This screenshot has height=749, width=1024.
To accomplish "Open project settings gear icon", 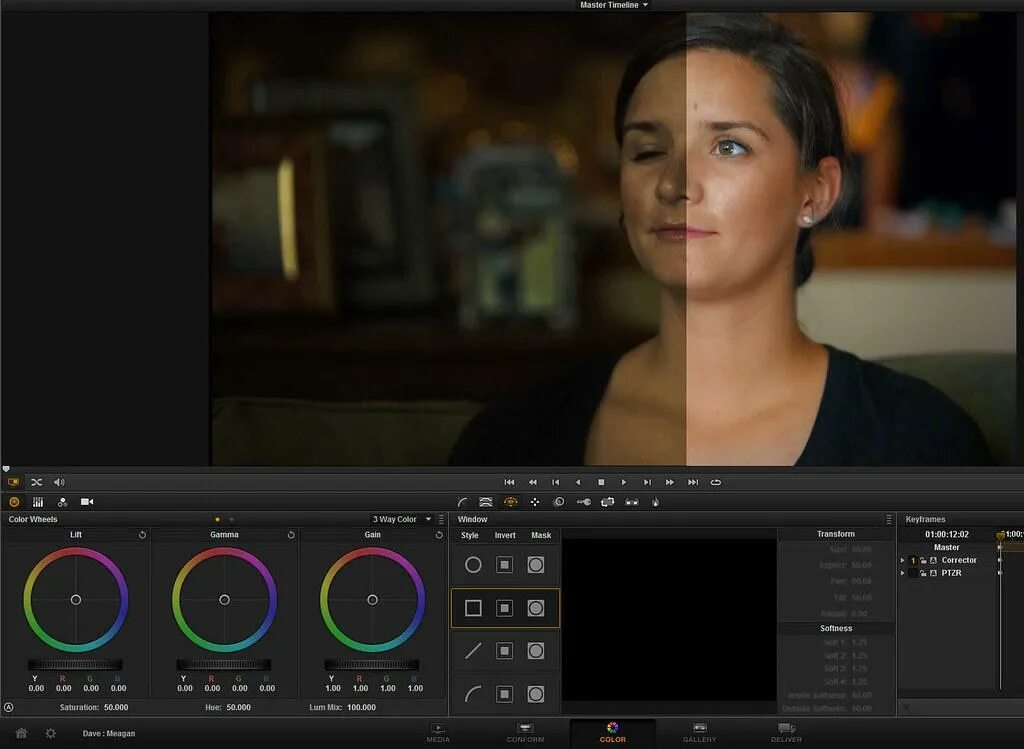I will coord(51,733).
